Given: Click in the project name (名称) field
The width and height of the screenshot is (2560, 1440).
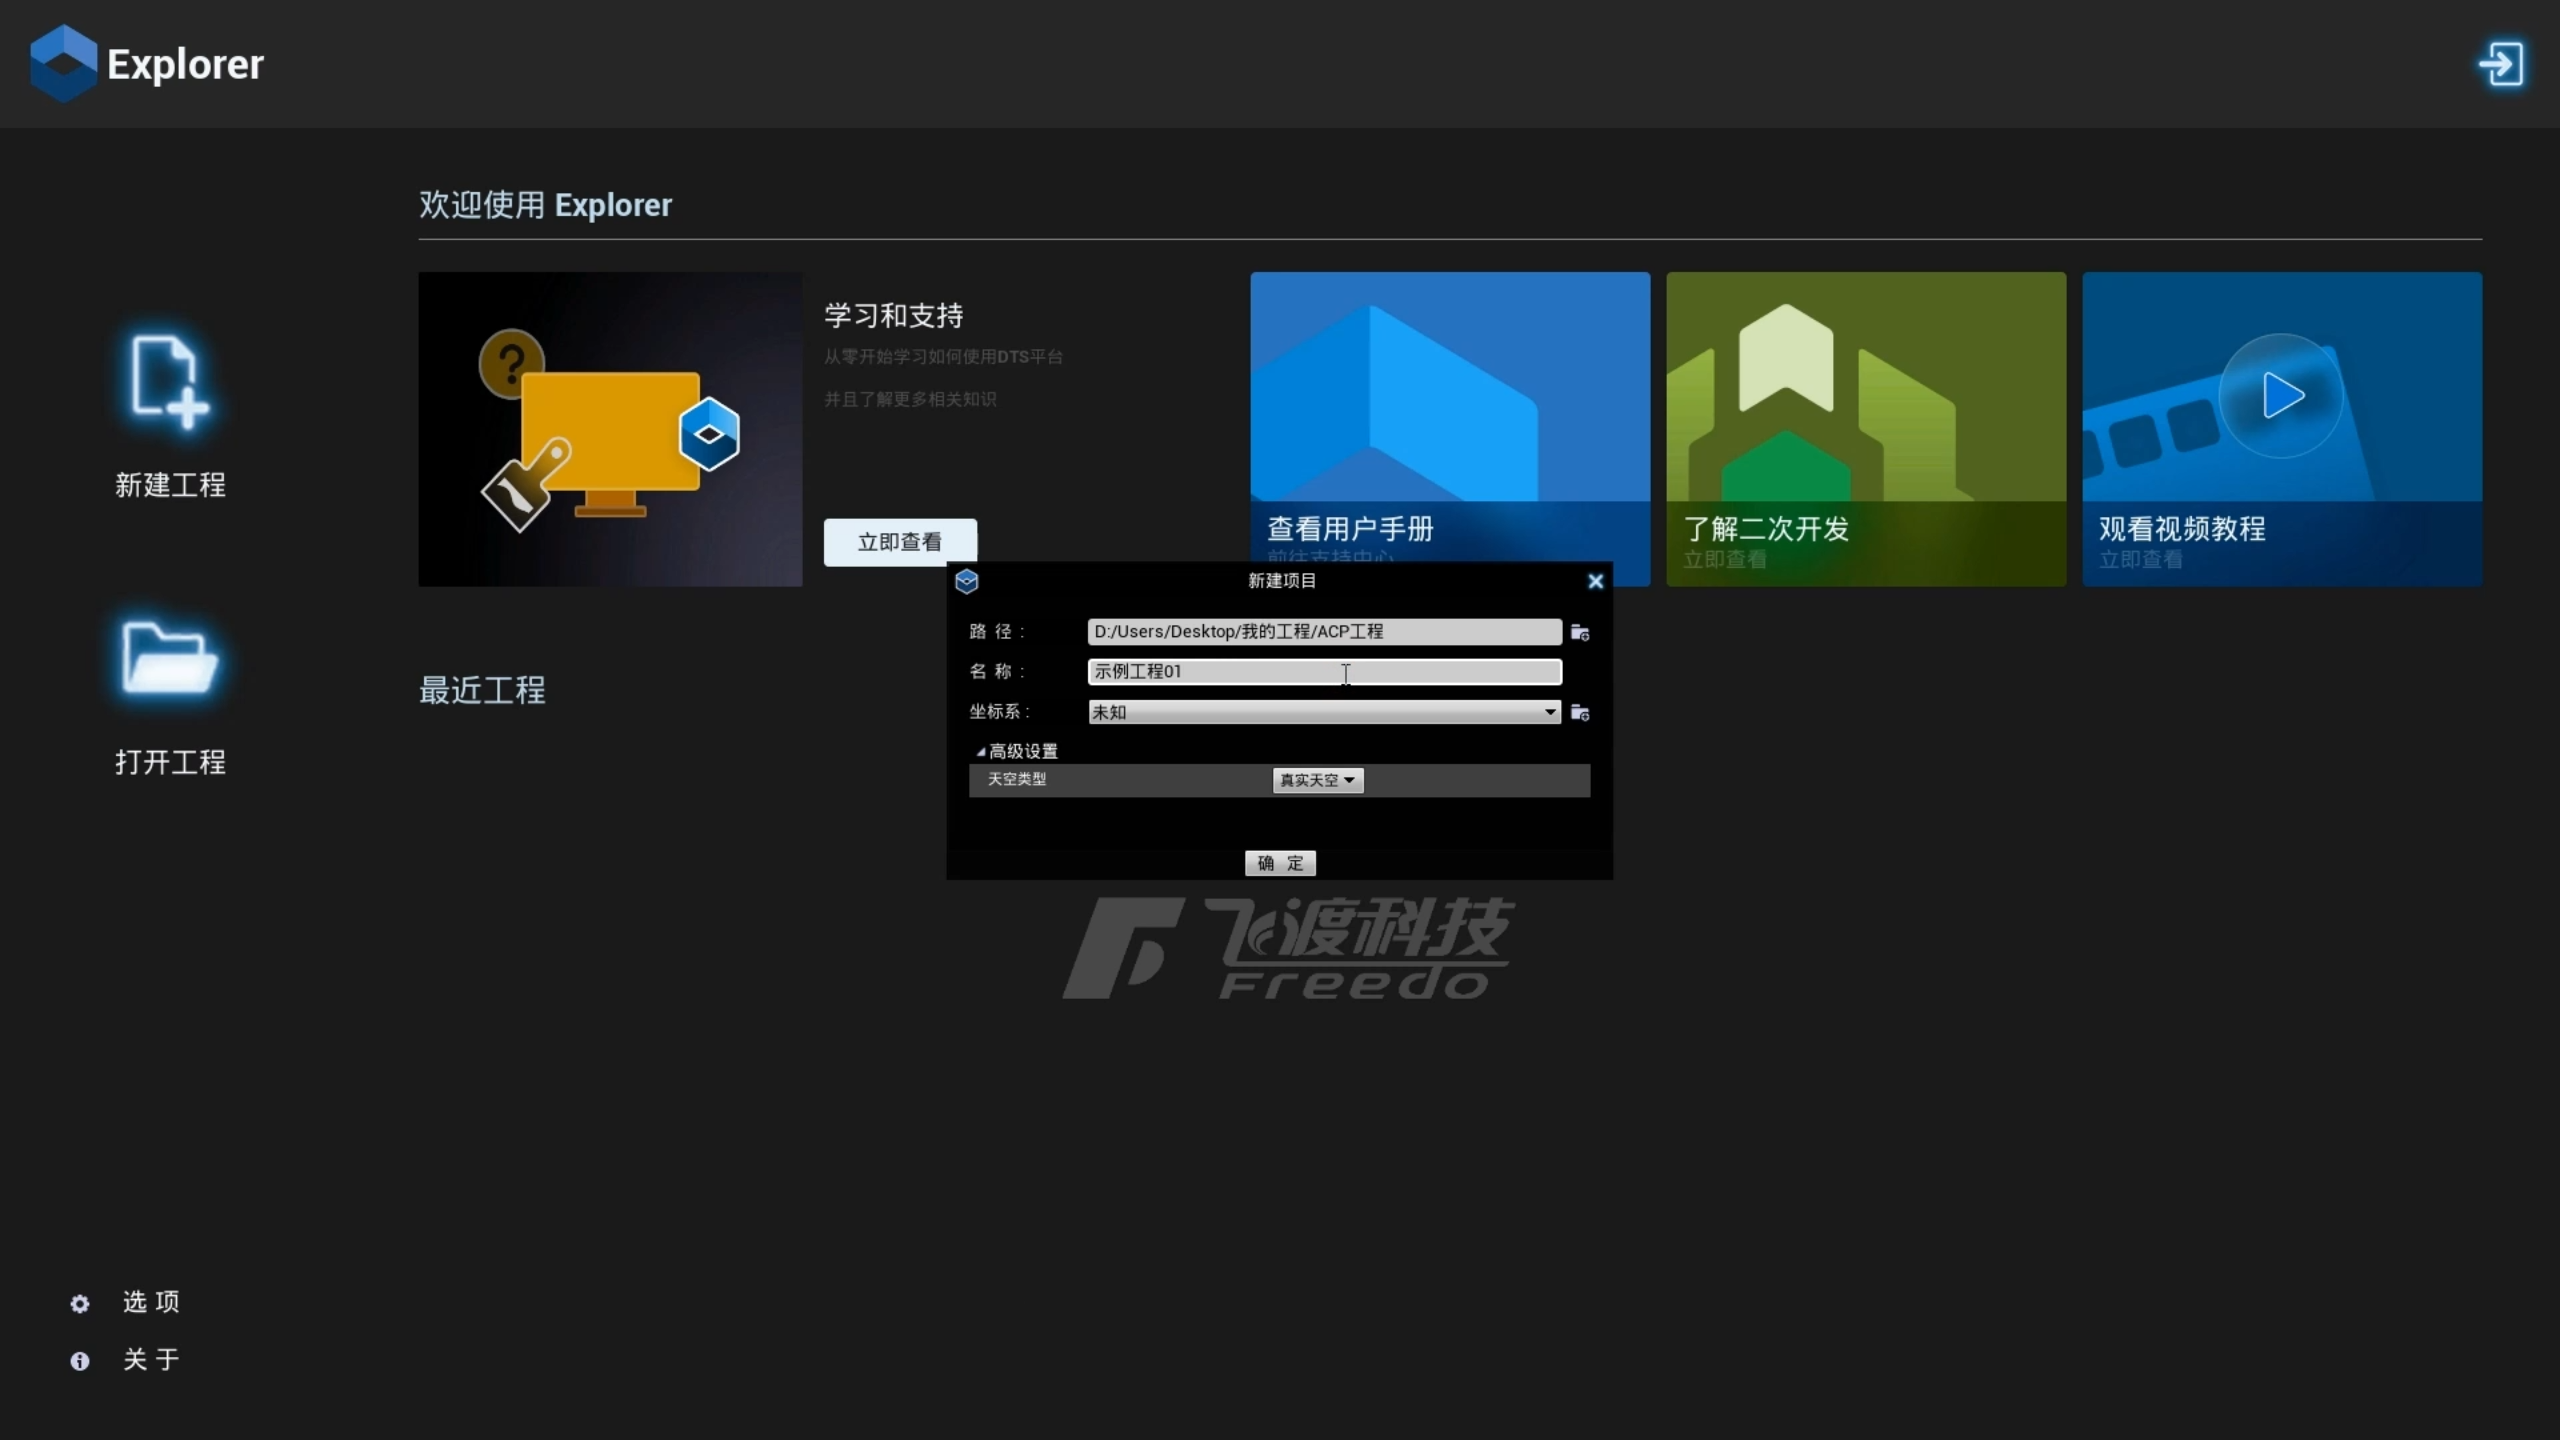Looking at the screenshot, I should (x=1324, y=672).
